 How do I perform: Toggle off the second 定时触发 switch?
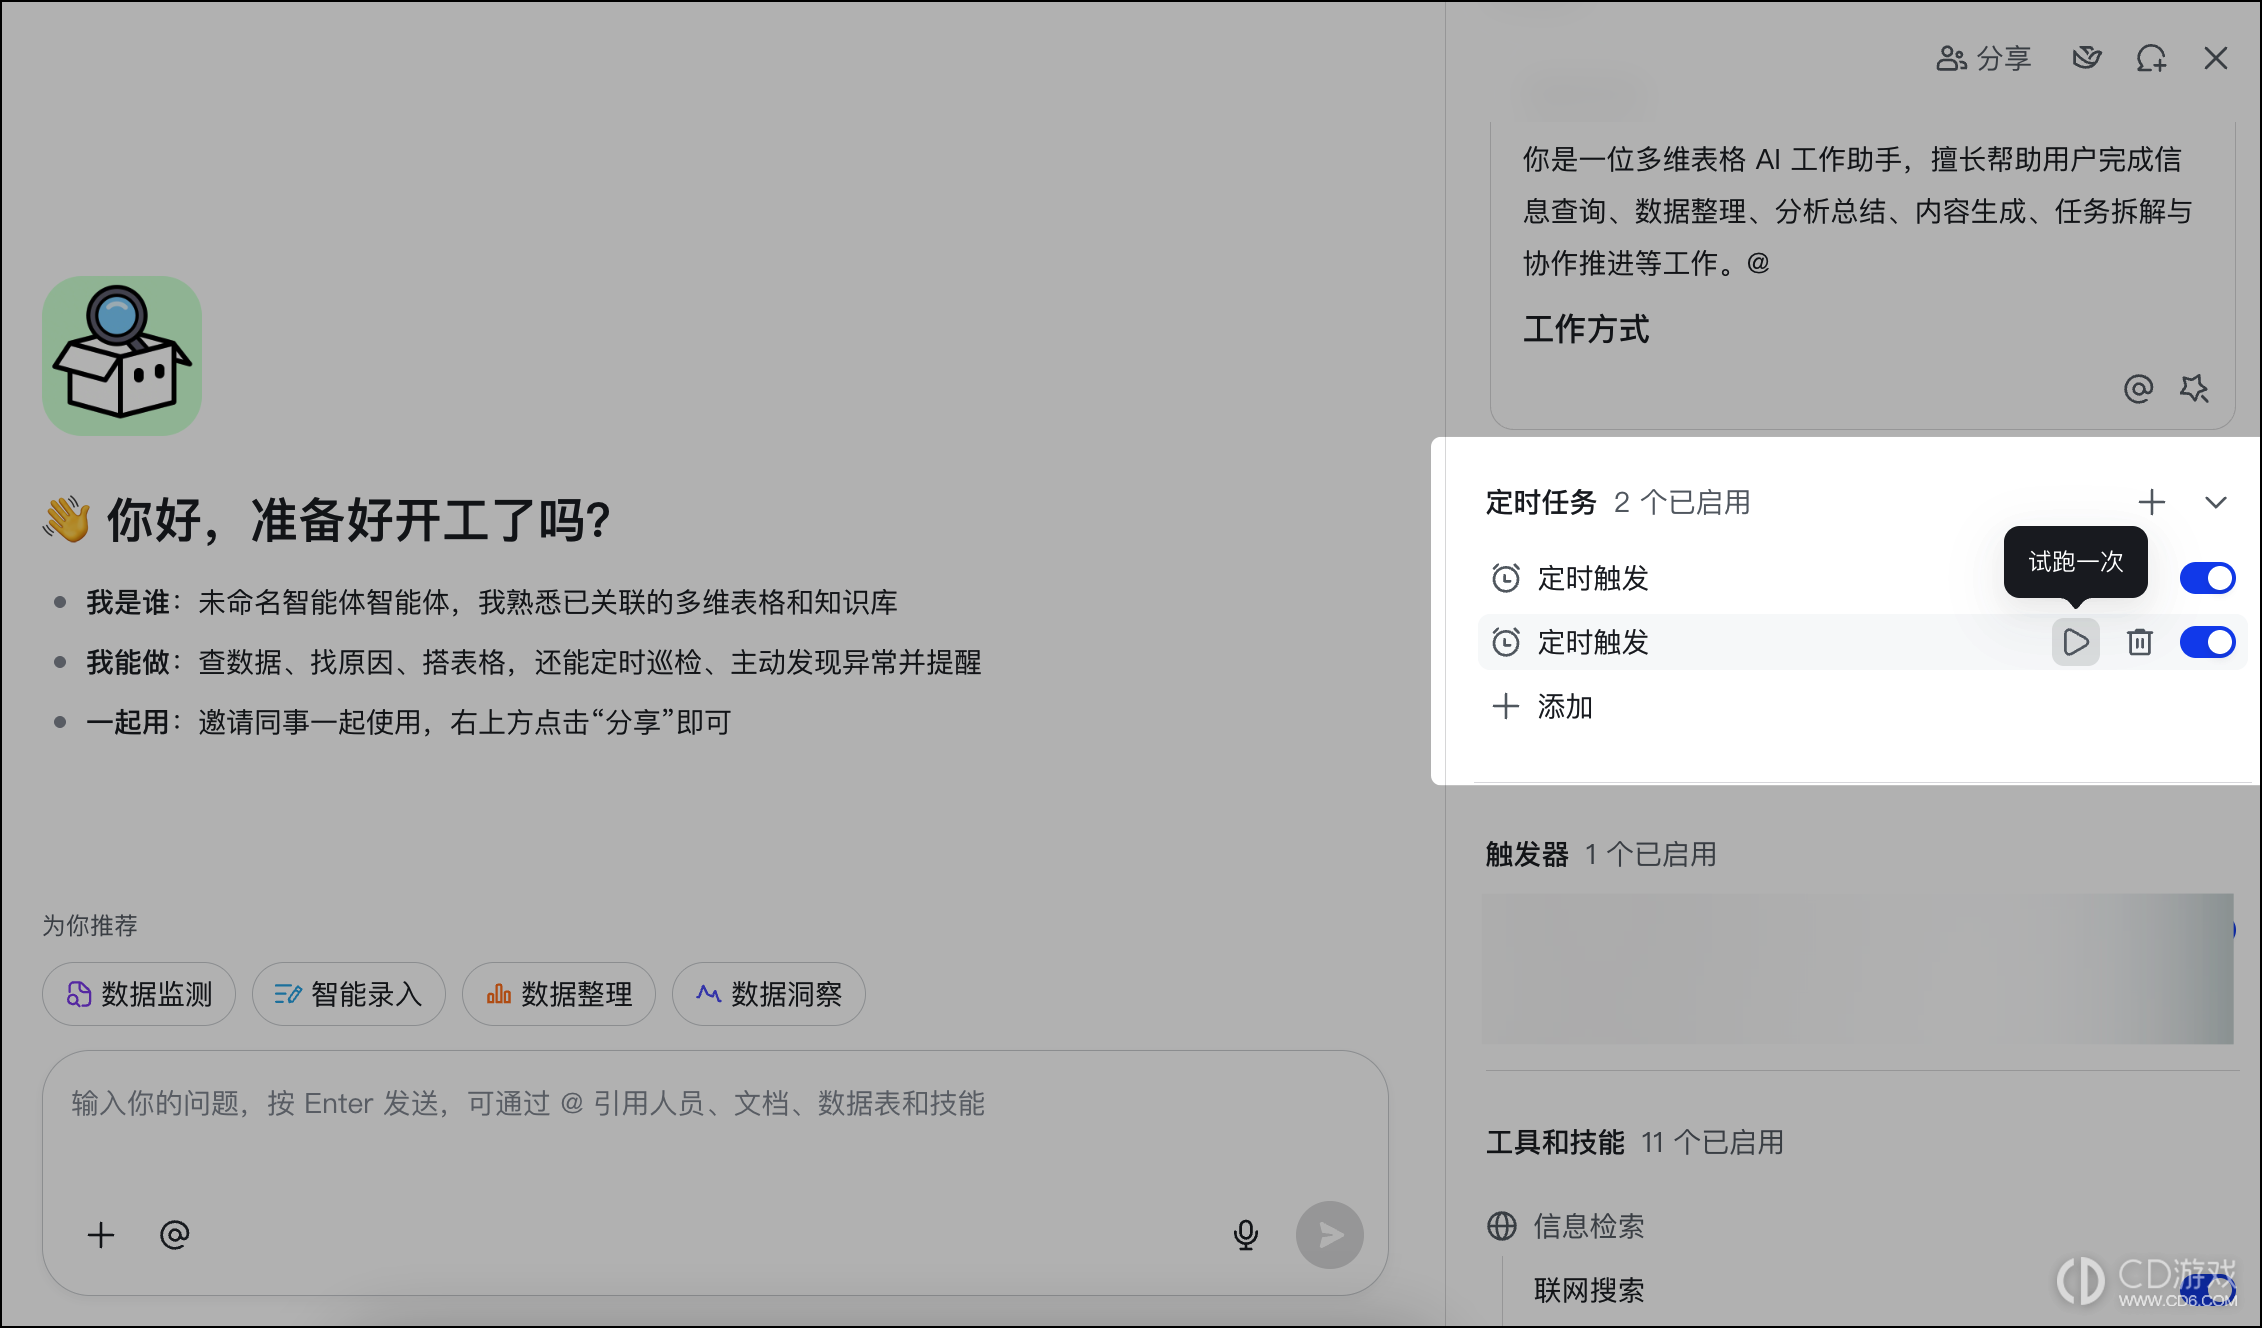(x=2207, y=642)
